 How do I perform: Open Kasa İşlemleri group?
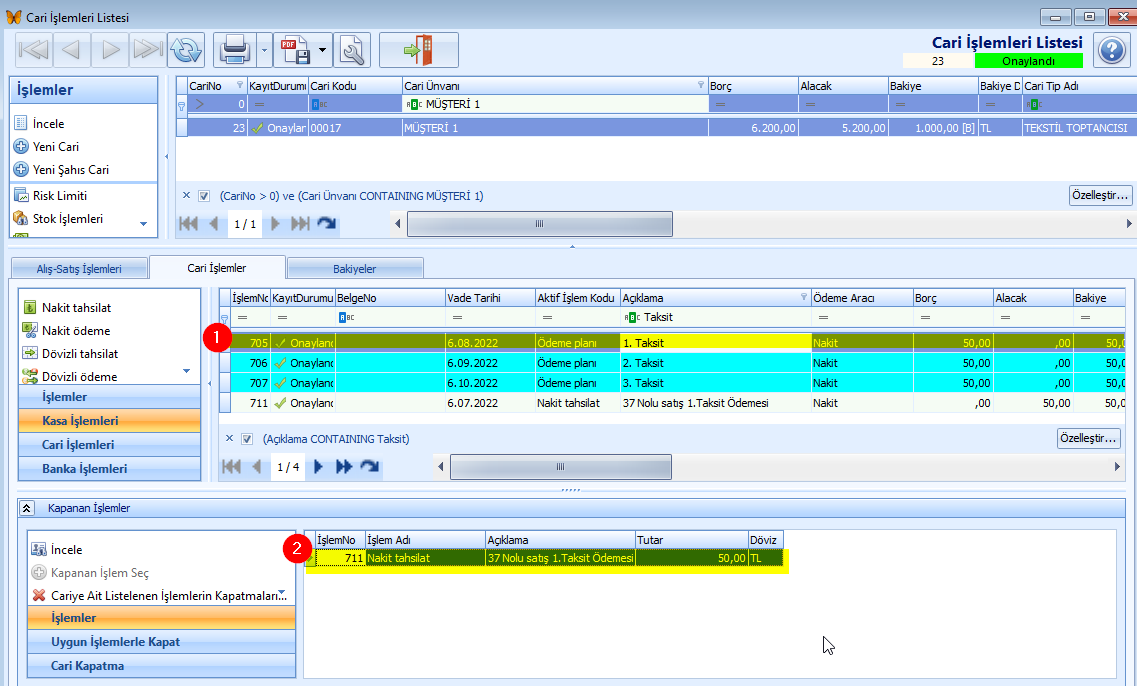[109, 421]
